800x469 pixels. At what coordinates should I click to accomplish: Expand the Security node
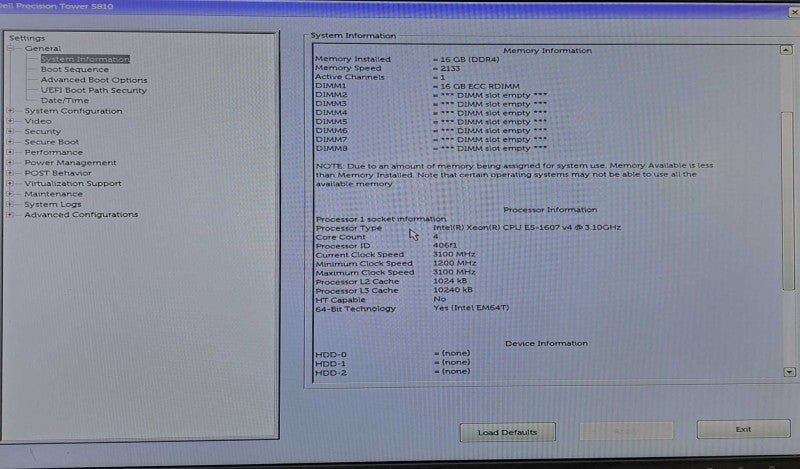pyautogui.click(x=11, y=132)
